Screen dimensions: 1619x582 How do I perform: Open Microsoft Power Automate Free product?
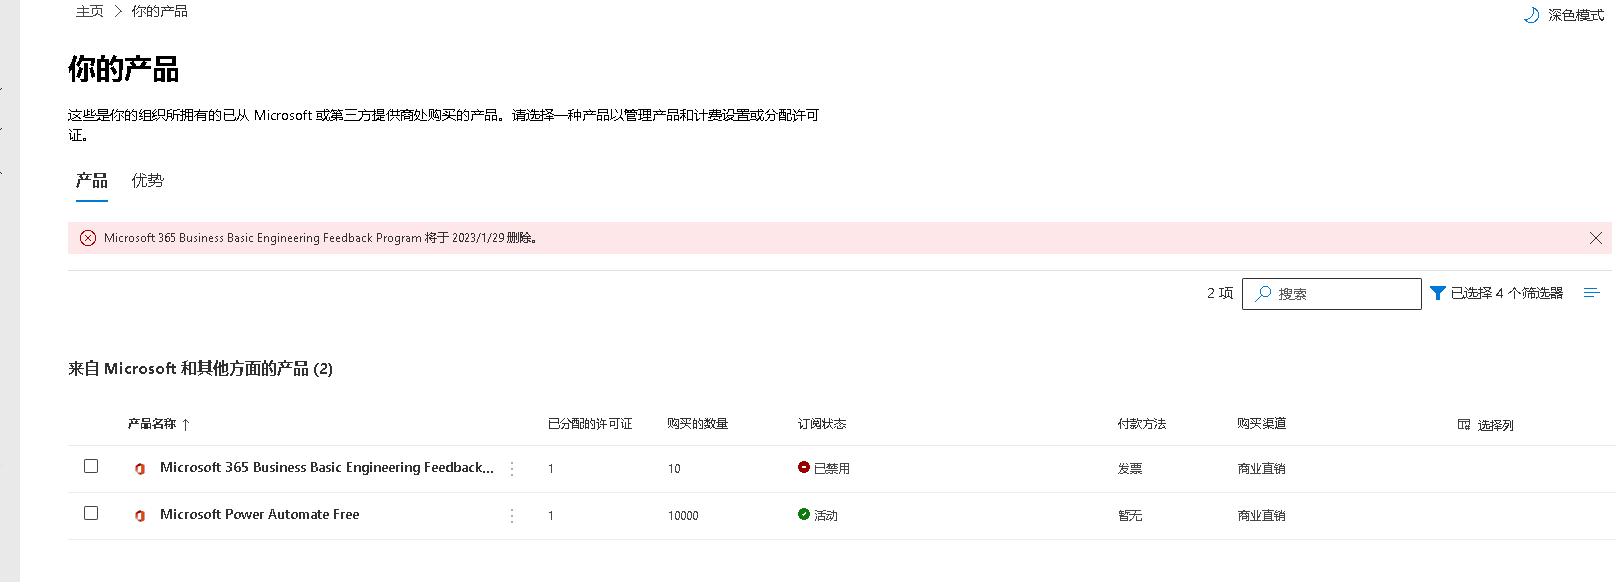click(x=260, y=514)
